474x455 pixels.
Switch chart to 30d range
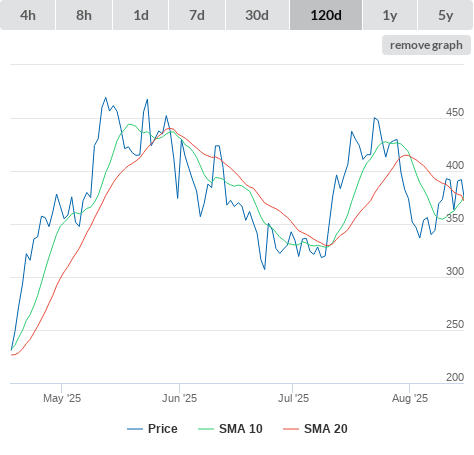(x=257, y=15)
